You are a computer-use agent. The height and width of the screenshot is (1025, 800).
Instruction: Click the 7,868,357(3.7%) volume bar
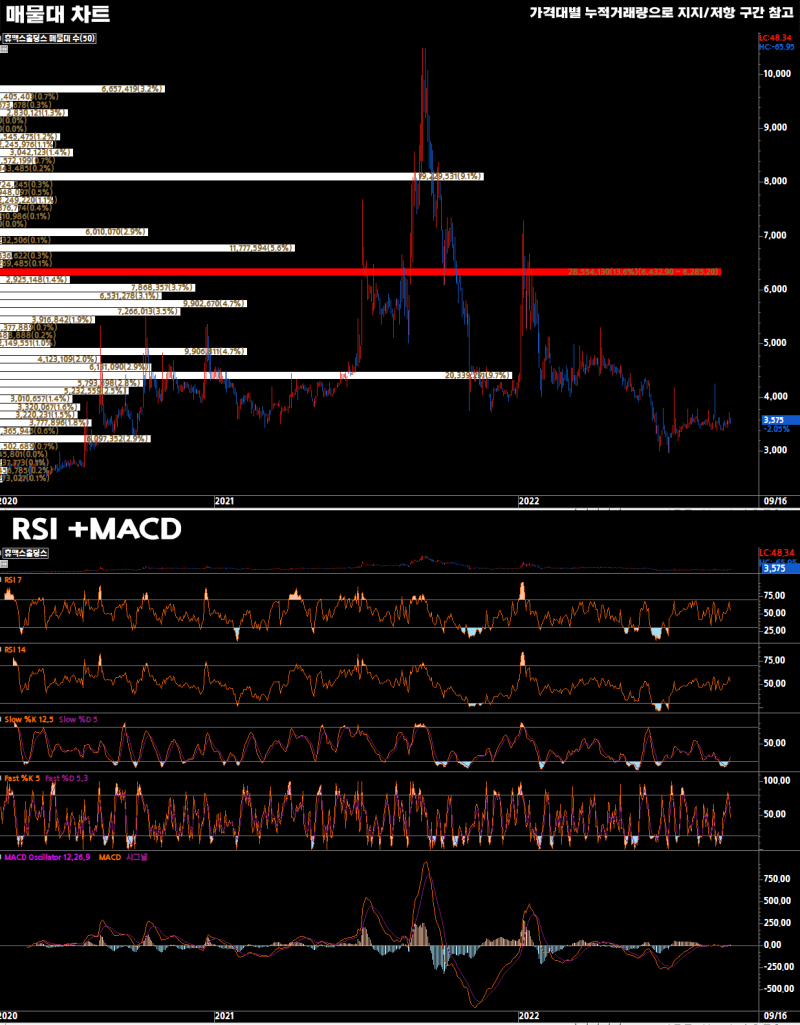click(97, 288)
